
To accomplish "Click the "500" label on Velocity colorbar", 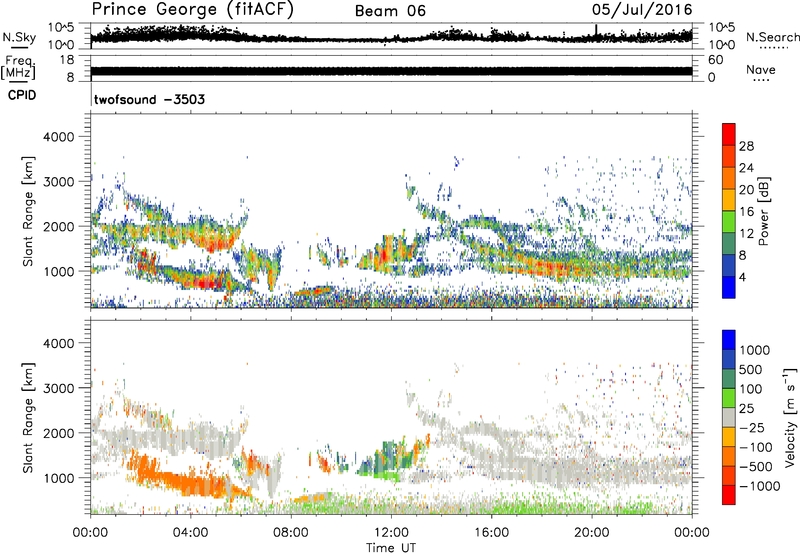I will coord(751,369).
